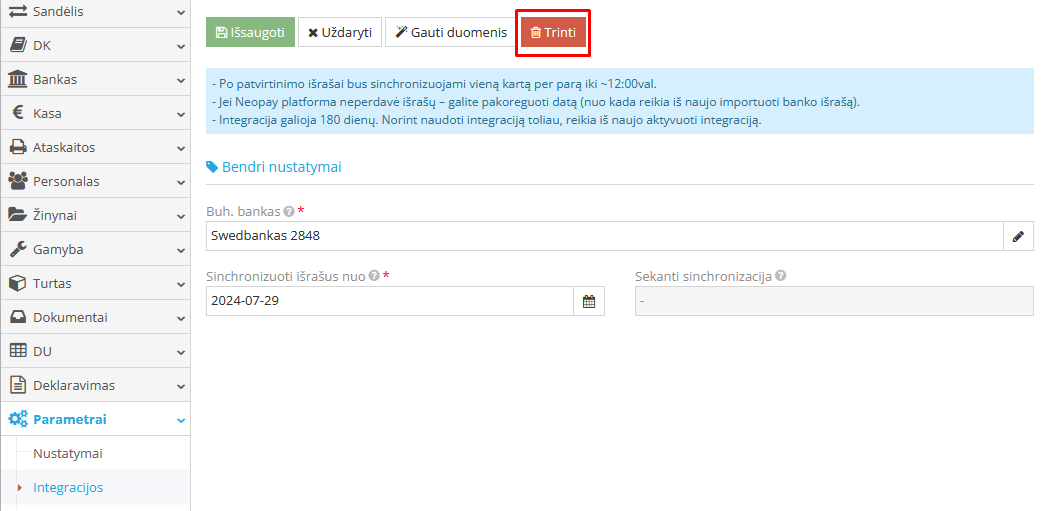Click the pencil edit icon beside Swedbankas 2848
Screen dimensions: 1054x511
click(1018, 236)
